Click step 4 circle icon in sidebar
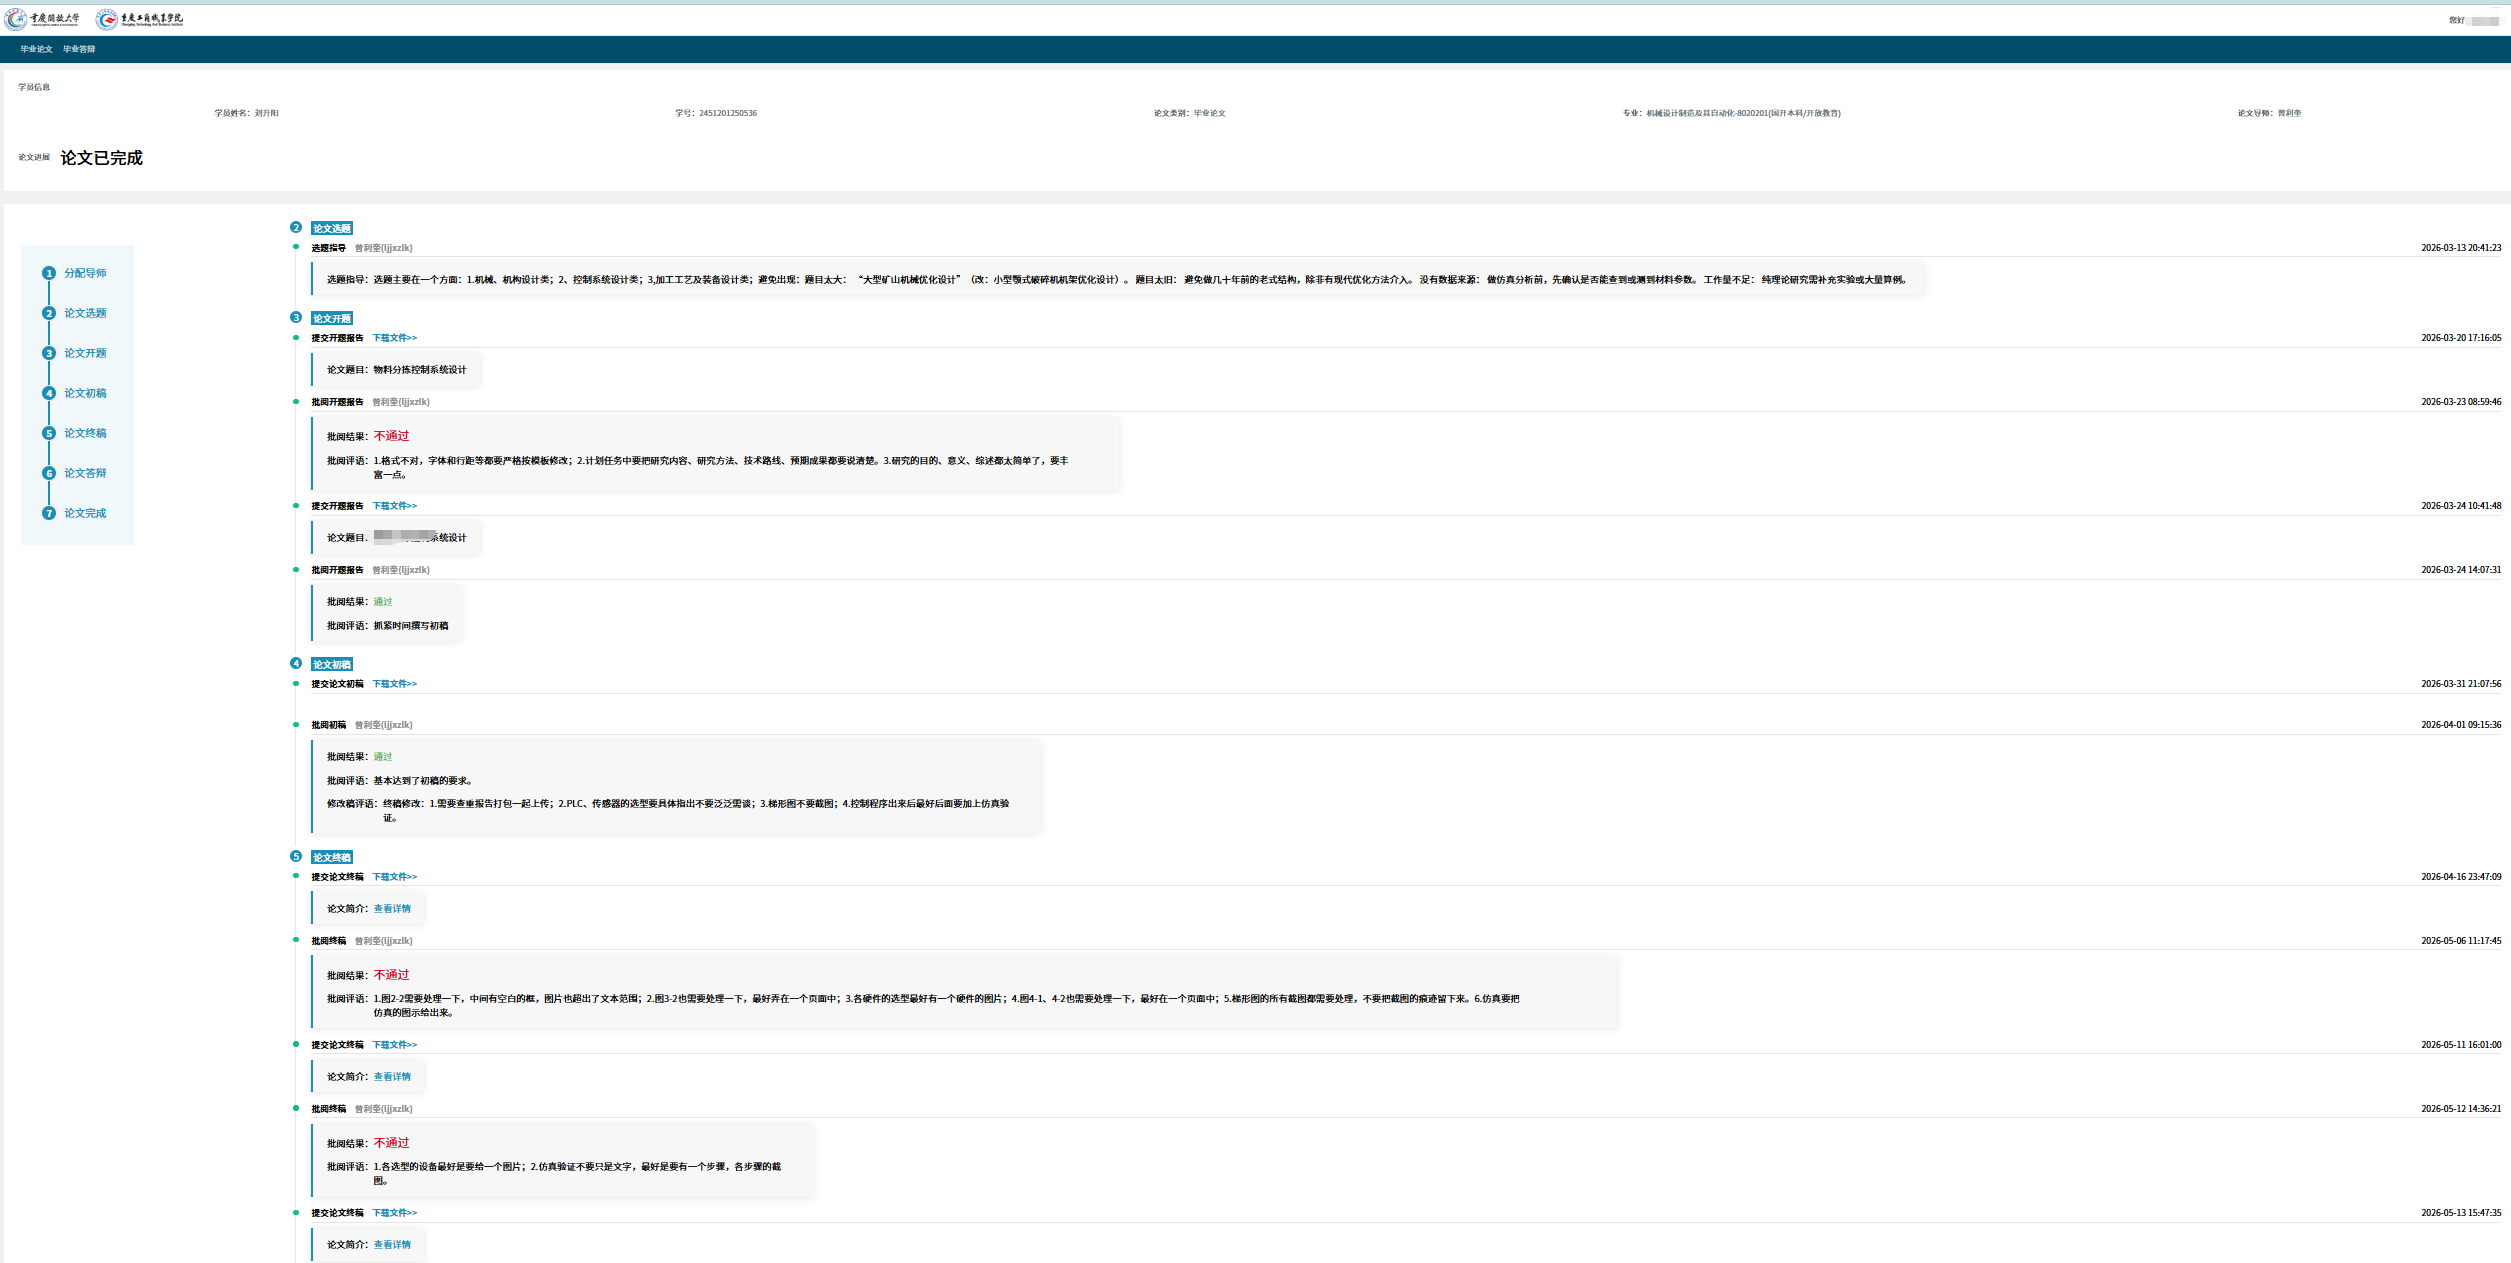The image size is (2511, 1263). click(x=48, y=393)
